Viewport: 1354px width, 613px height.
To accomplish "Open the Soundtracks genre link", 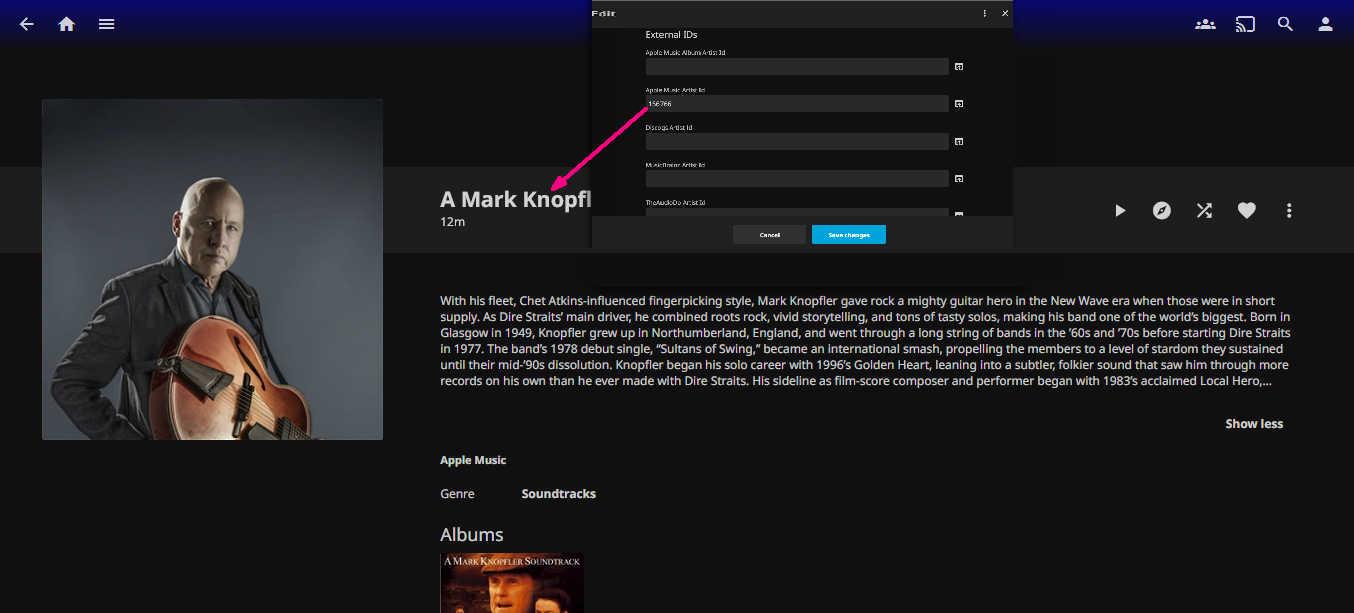I will coord(558,494).
